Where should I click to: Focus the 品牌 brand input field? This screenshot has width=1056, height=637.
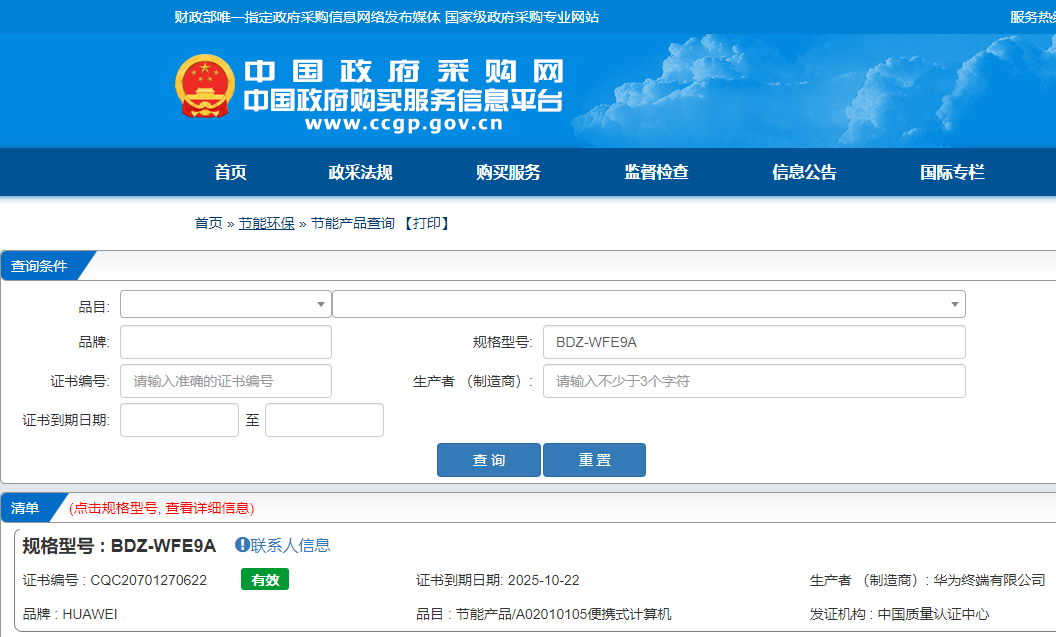click(x=226, y=342)
